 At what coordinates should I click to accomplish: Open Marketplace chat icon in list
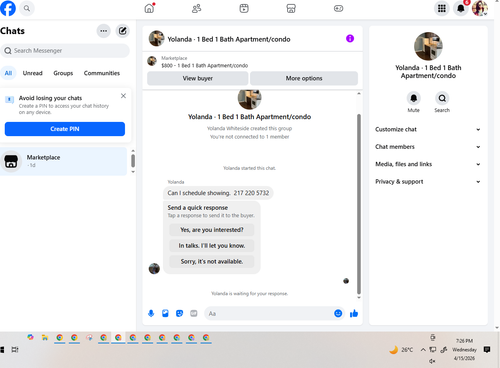tap(11, 161)
